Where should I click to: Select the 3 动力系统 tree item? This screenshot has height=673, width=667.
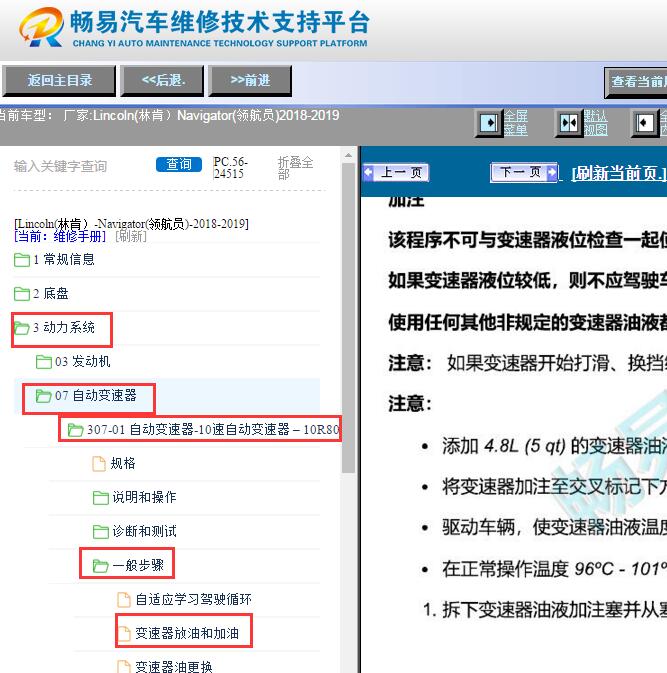[x=64, y=328]
